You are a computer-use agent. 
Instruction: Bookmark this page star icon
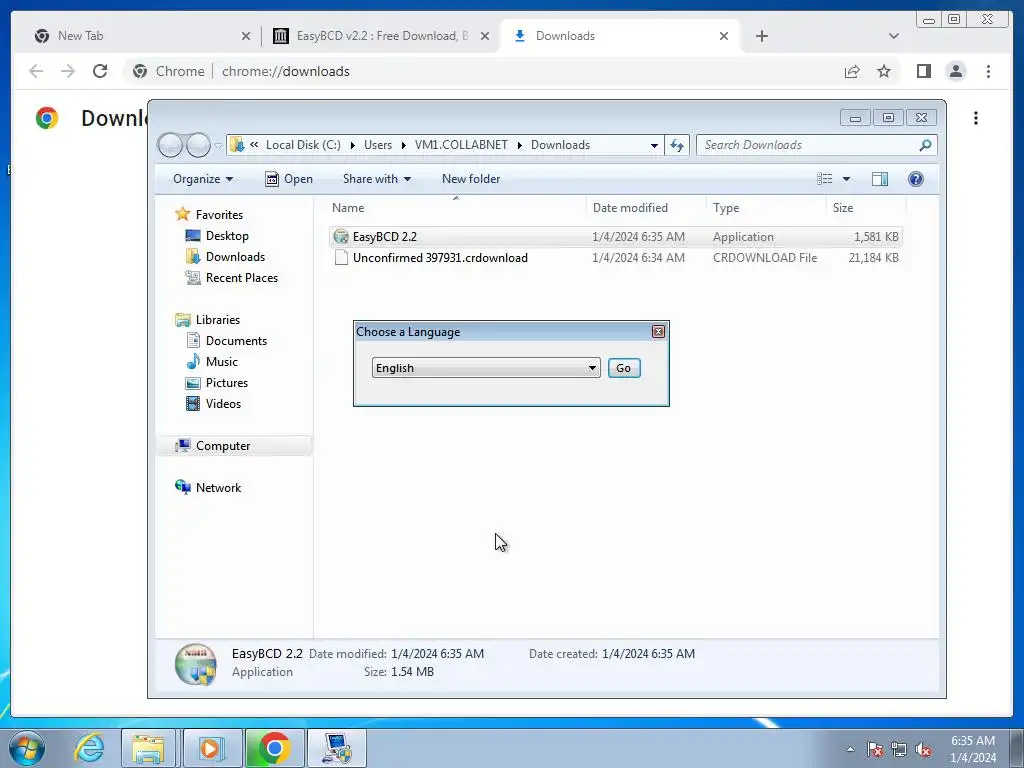(884, 71)
